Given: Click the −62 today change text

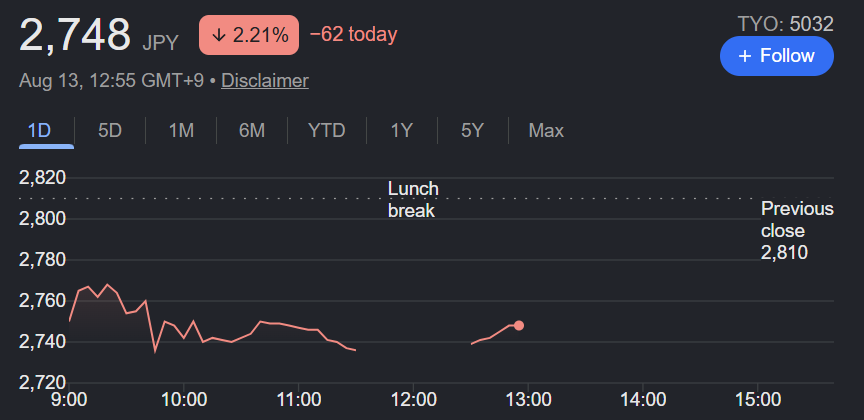Looking at the screenshot, I should (353, 35).
